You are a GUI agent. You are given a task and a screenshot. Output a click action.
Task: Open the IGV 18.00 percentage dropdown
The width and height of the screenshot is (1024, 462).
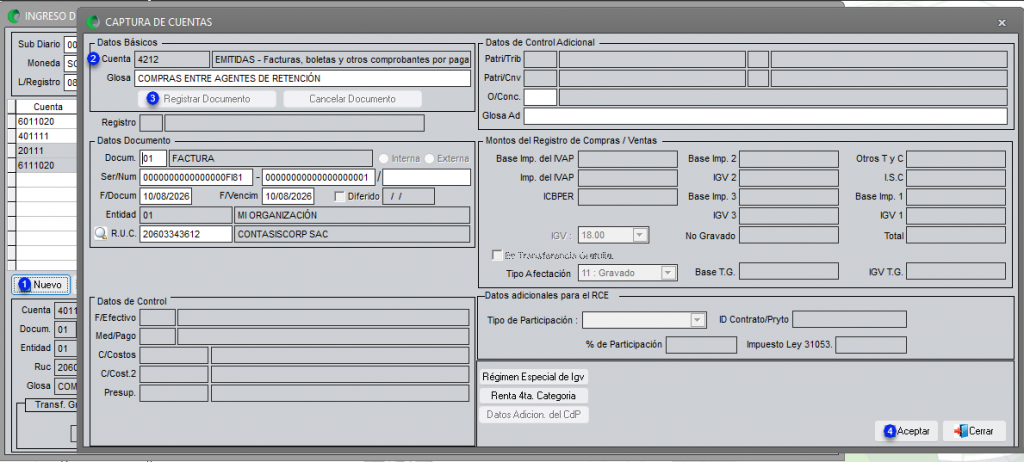(x=640, y=235)
